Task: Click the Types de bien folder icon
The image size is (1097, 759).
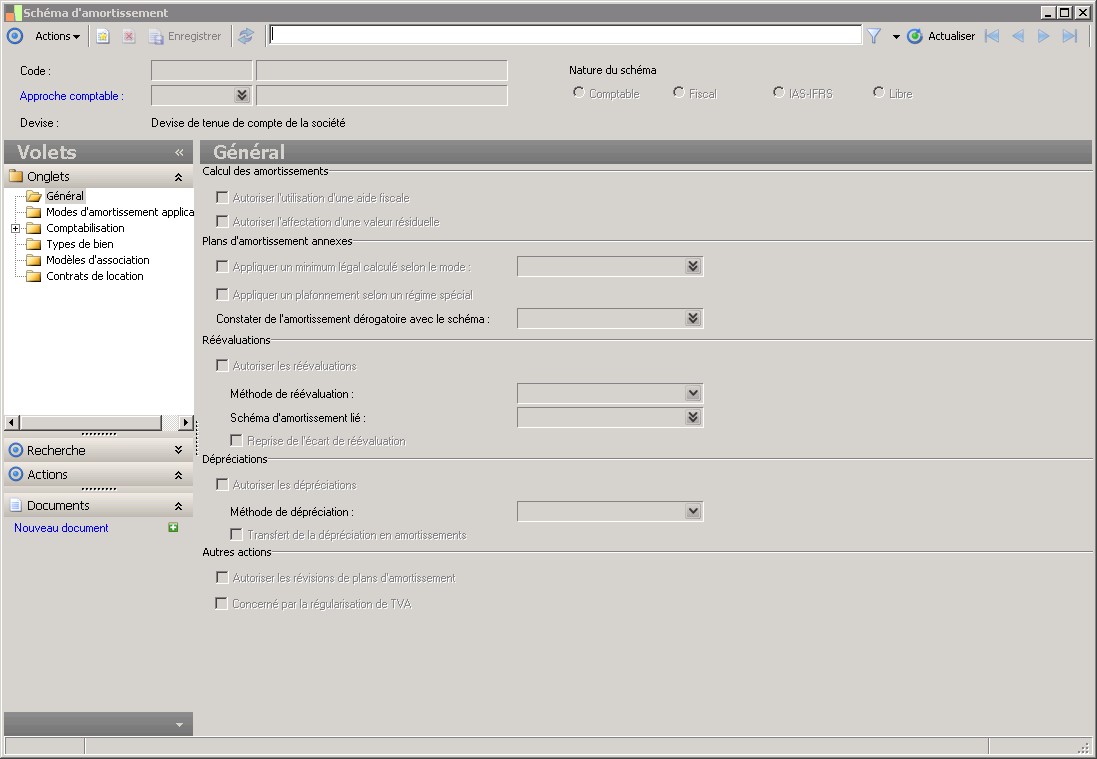Action: (34, 244)
